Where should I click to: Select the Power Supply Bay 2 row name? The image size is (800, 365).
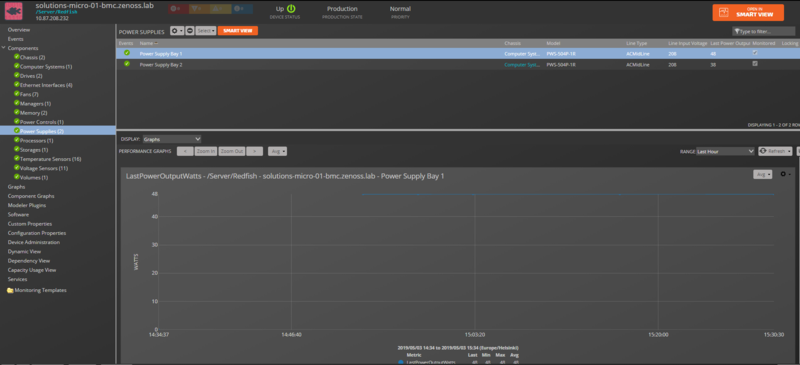(x=161, y=65)
